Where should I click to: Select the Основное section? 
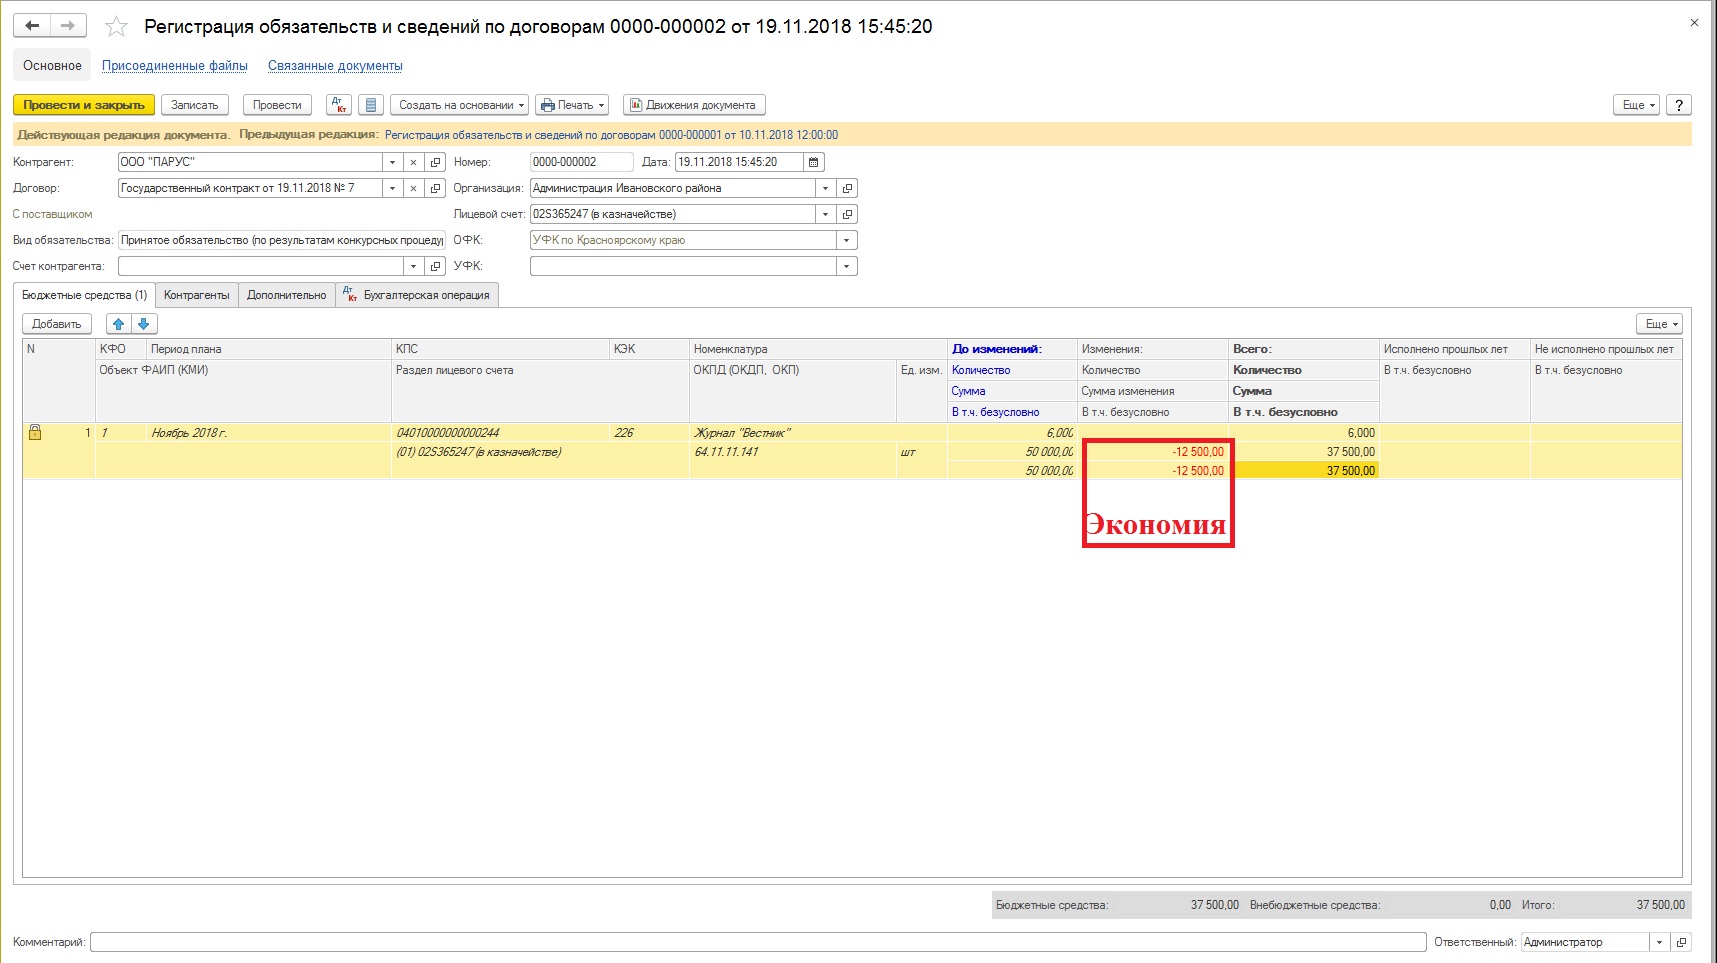52,66
